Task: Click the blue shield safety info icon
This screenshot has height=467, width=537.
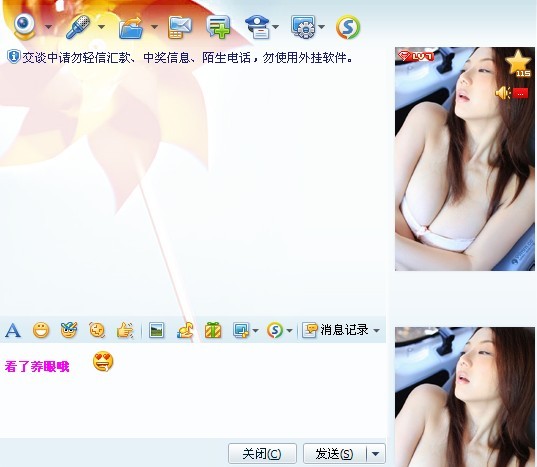Action: 14,56
